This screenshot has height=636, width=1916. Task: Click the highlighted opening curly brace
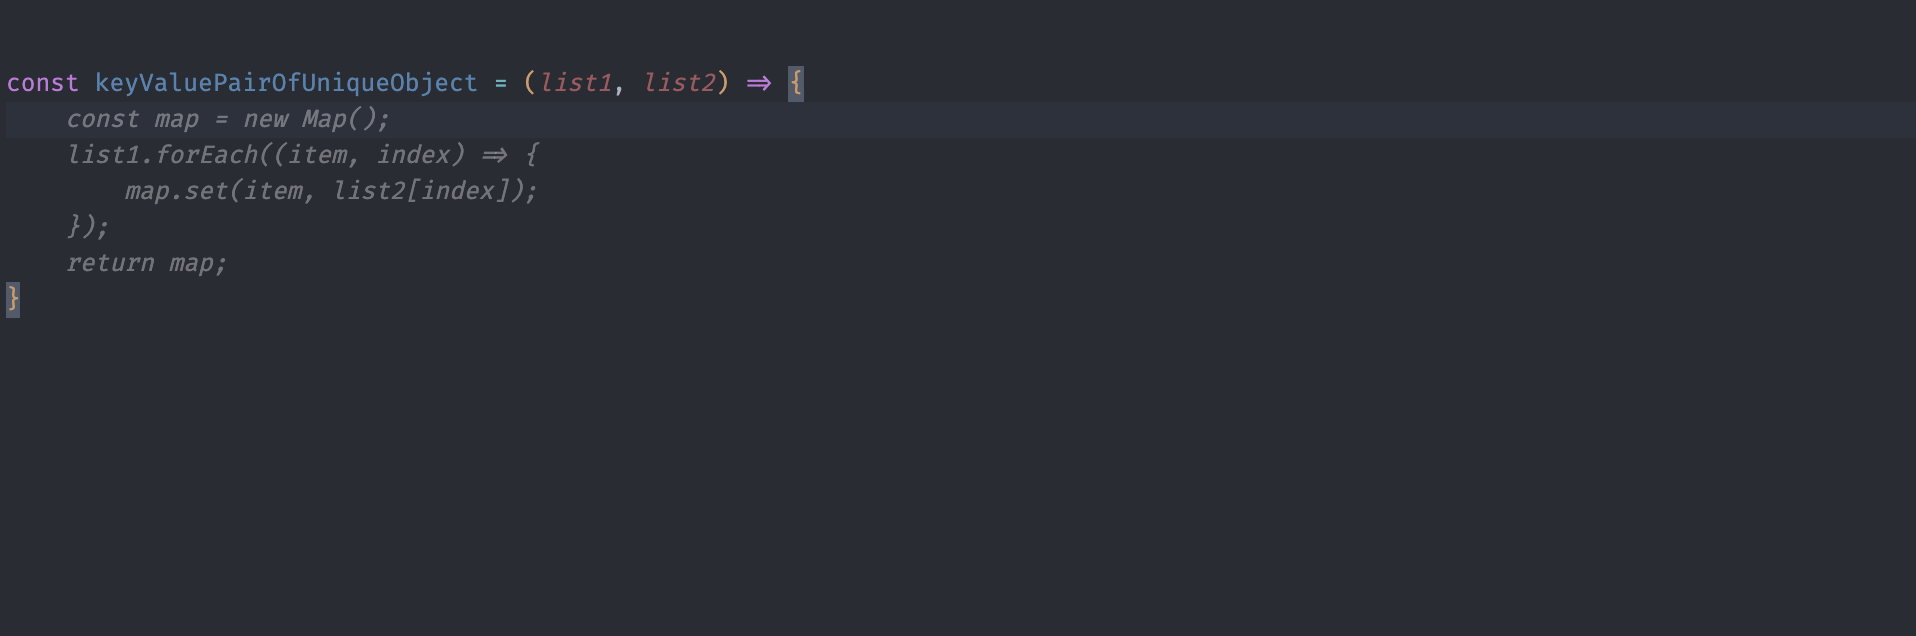tap(796, 83)
